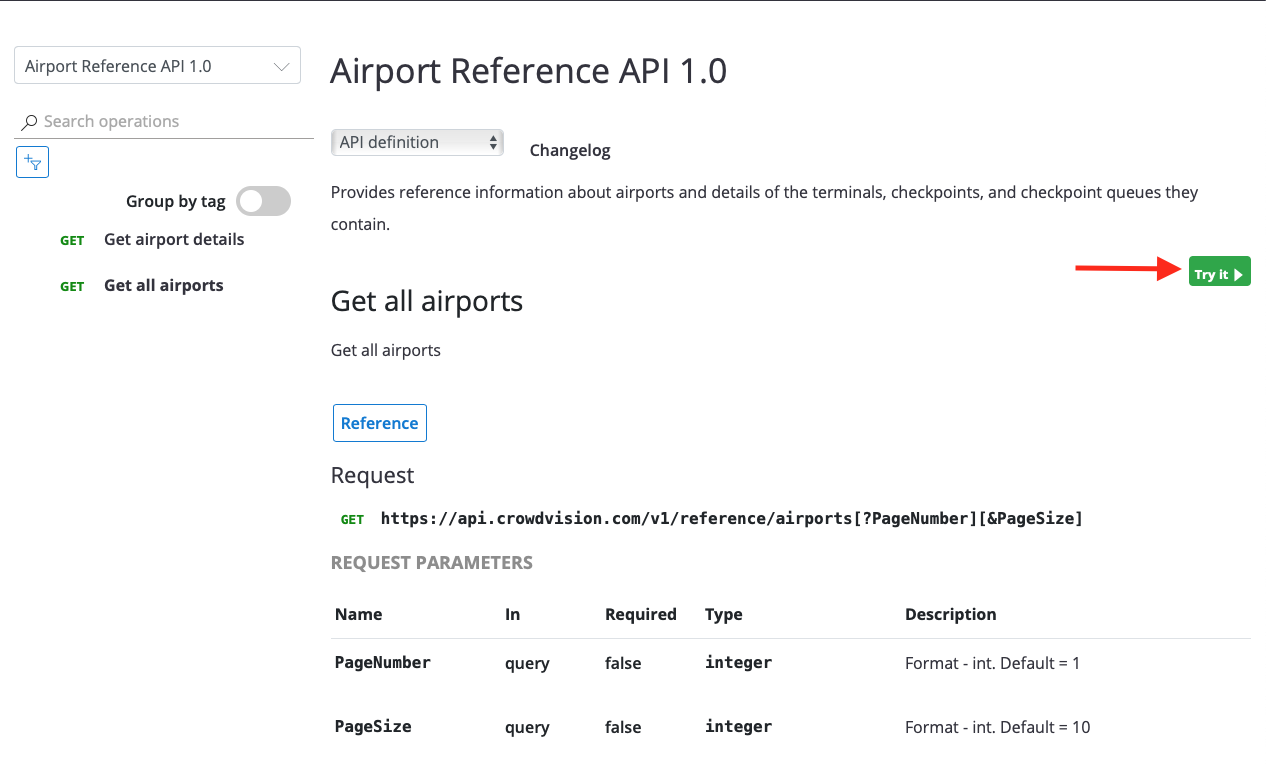Open the Changelog link

coord(570,150)
